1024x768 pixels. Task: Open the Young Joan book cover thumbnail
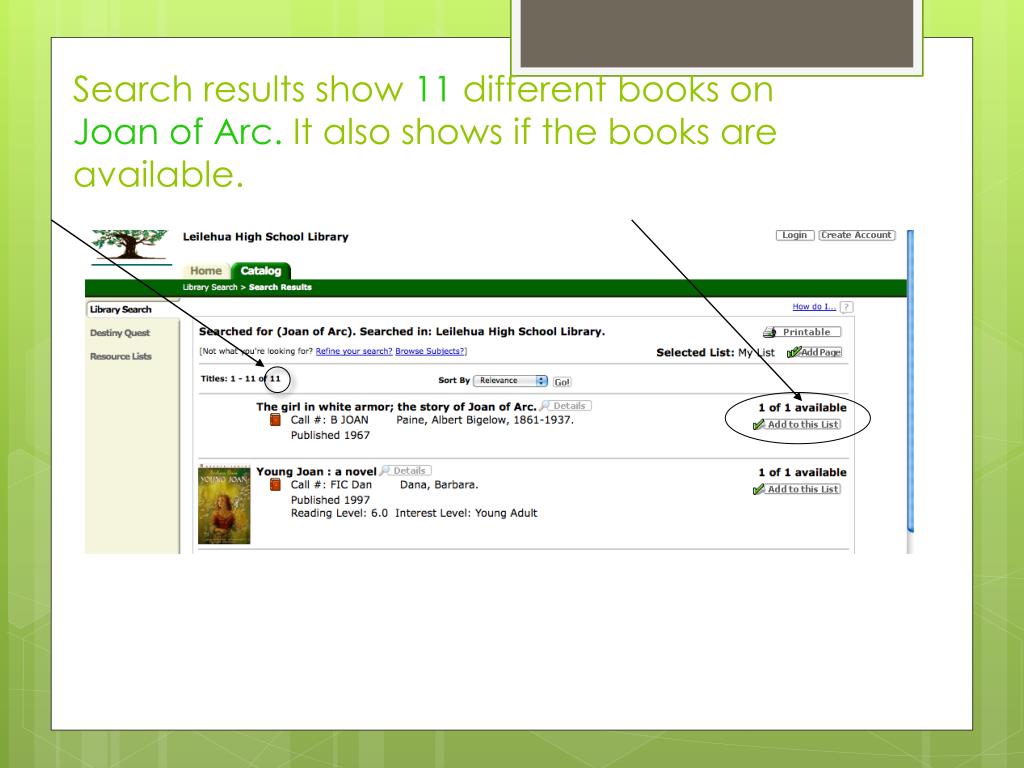pyautogui.click(x=224, y=505)
